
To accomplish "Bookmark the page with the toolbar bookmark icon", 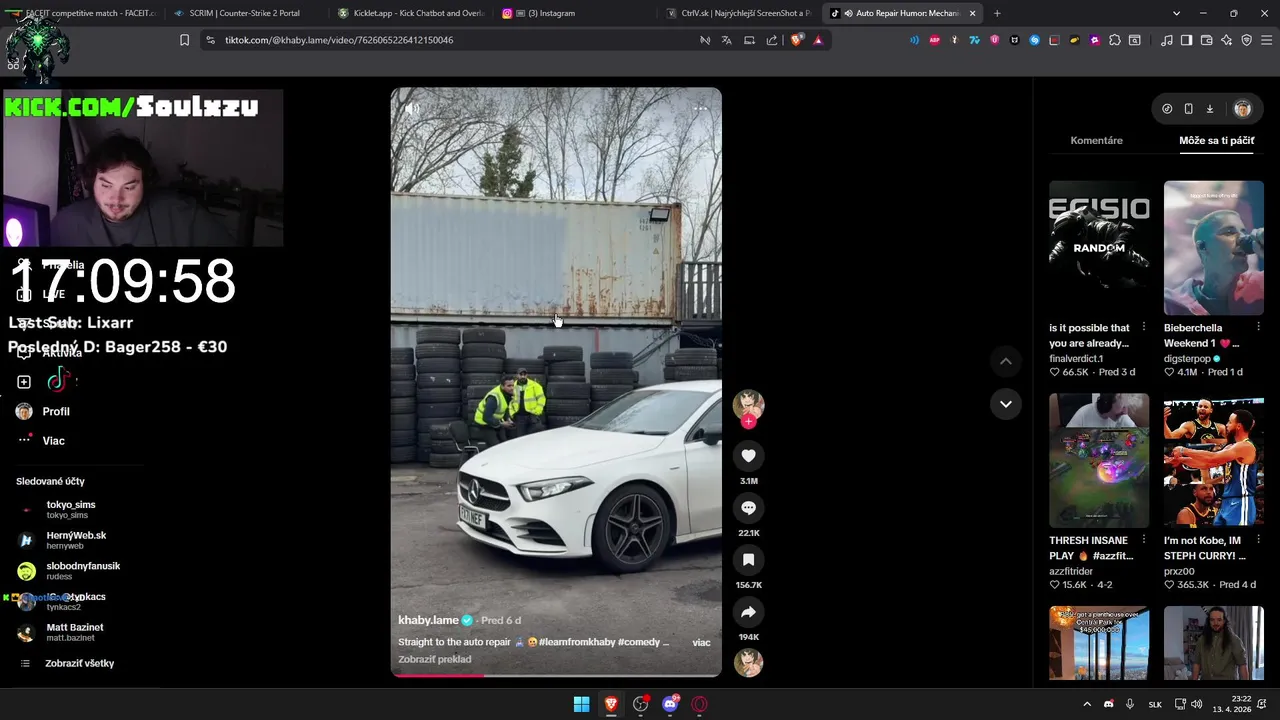I will (184, 40).
